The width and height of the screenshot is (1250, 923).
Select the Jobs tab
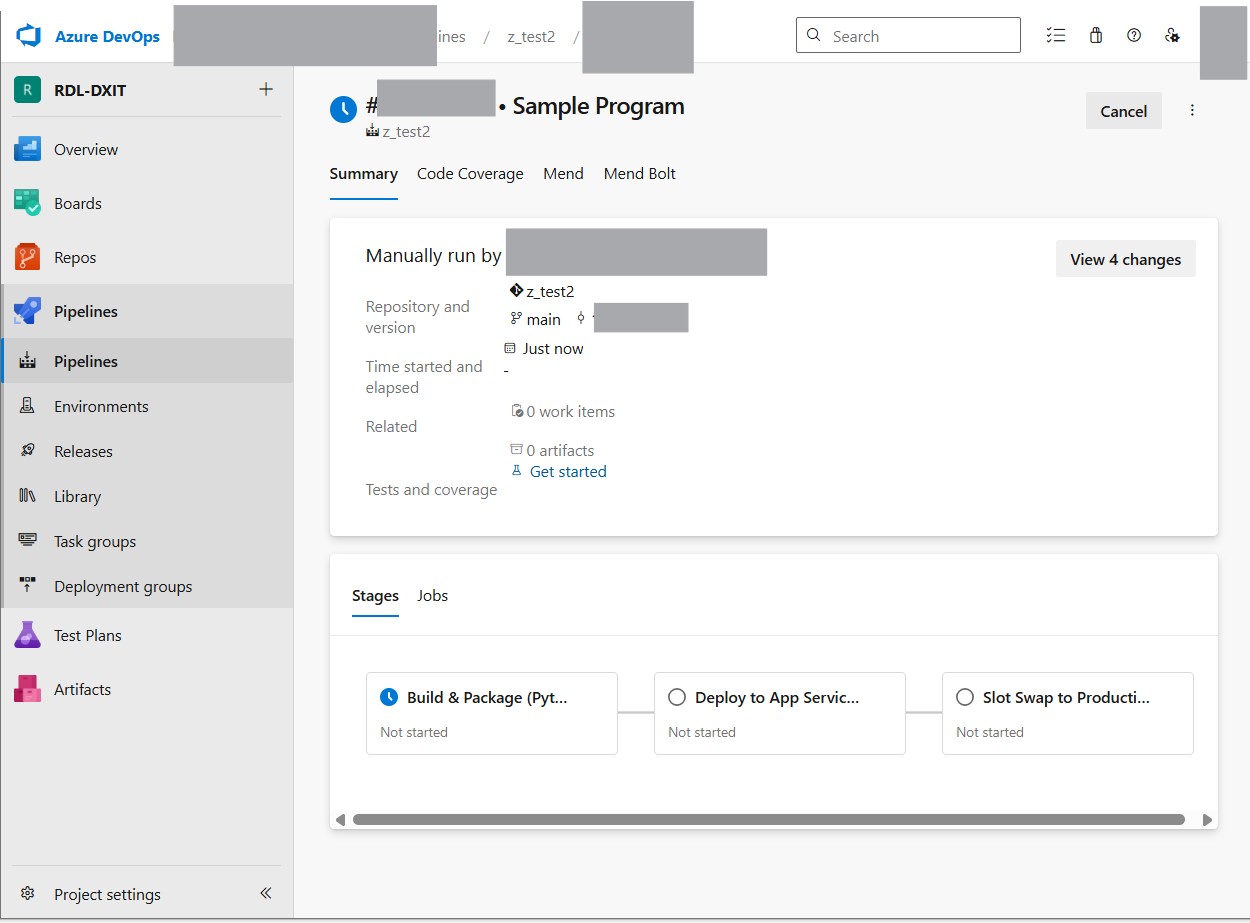tap(433, 596)
